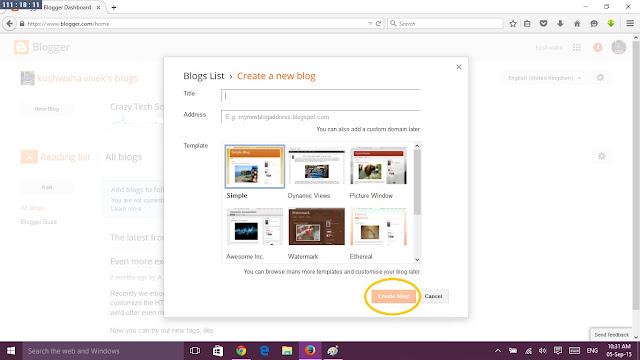Open the touch keyboard tray icon

tap(574, 351)
